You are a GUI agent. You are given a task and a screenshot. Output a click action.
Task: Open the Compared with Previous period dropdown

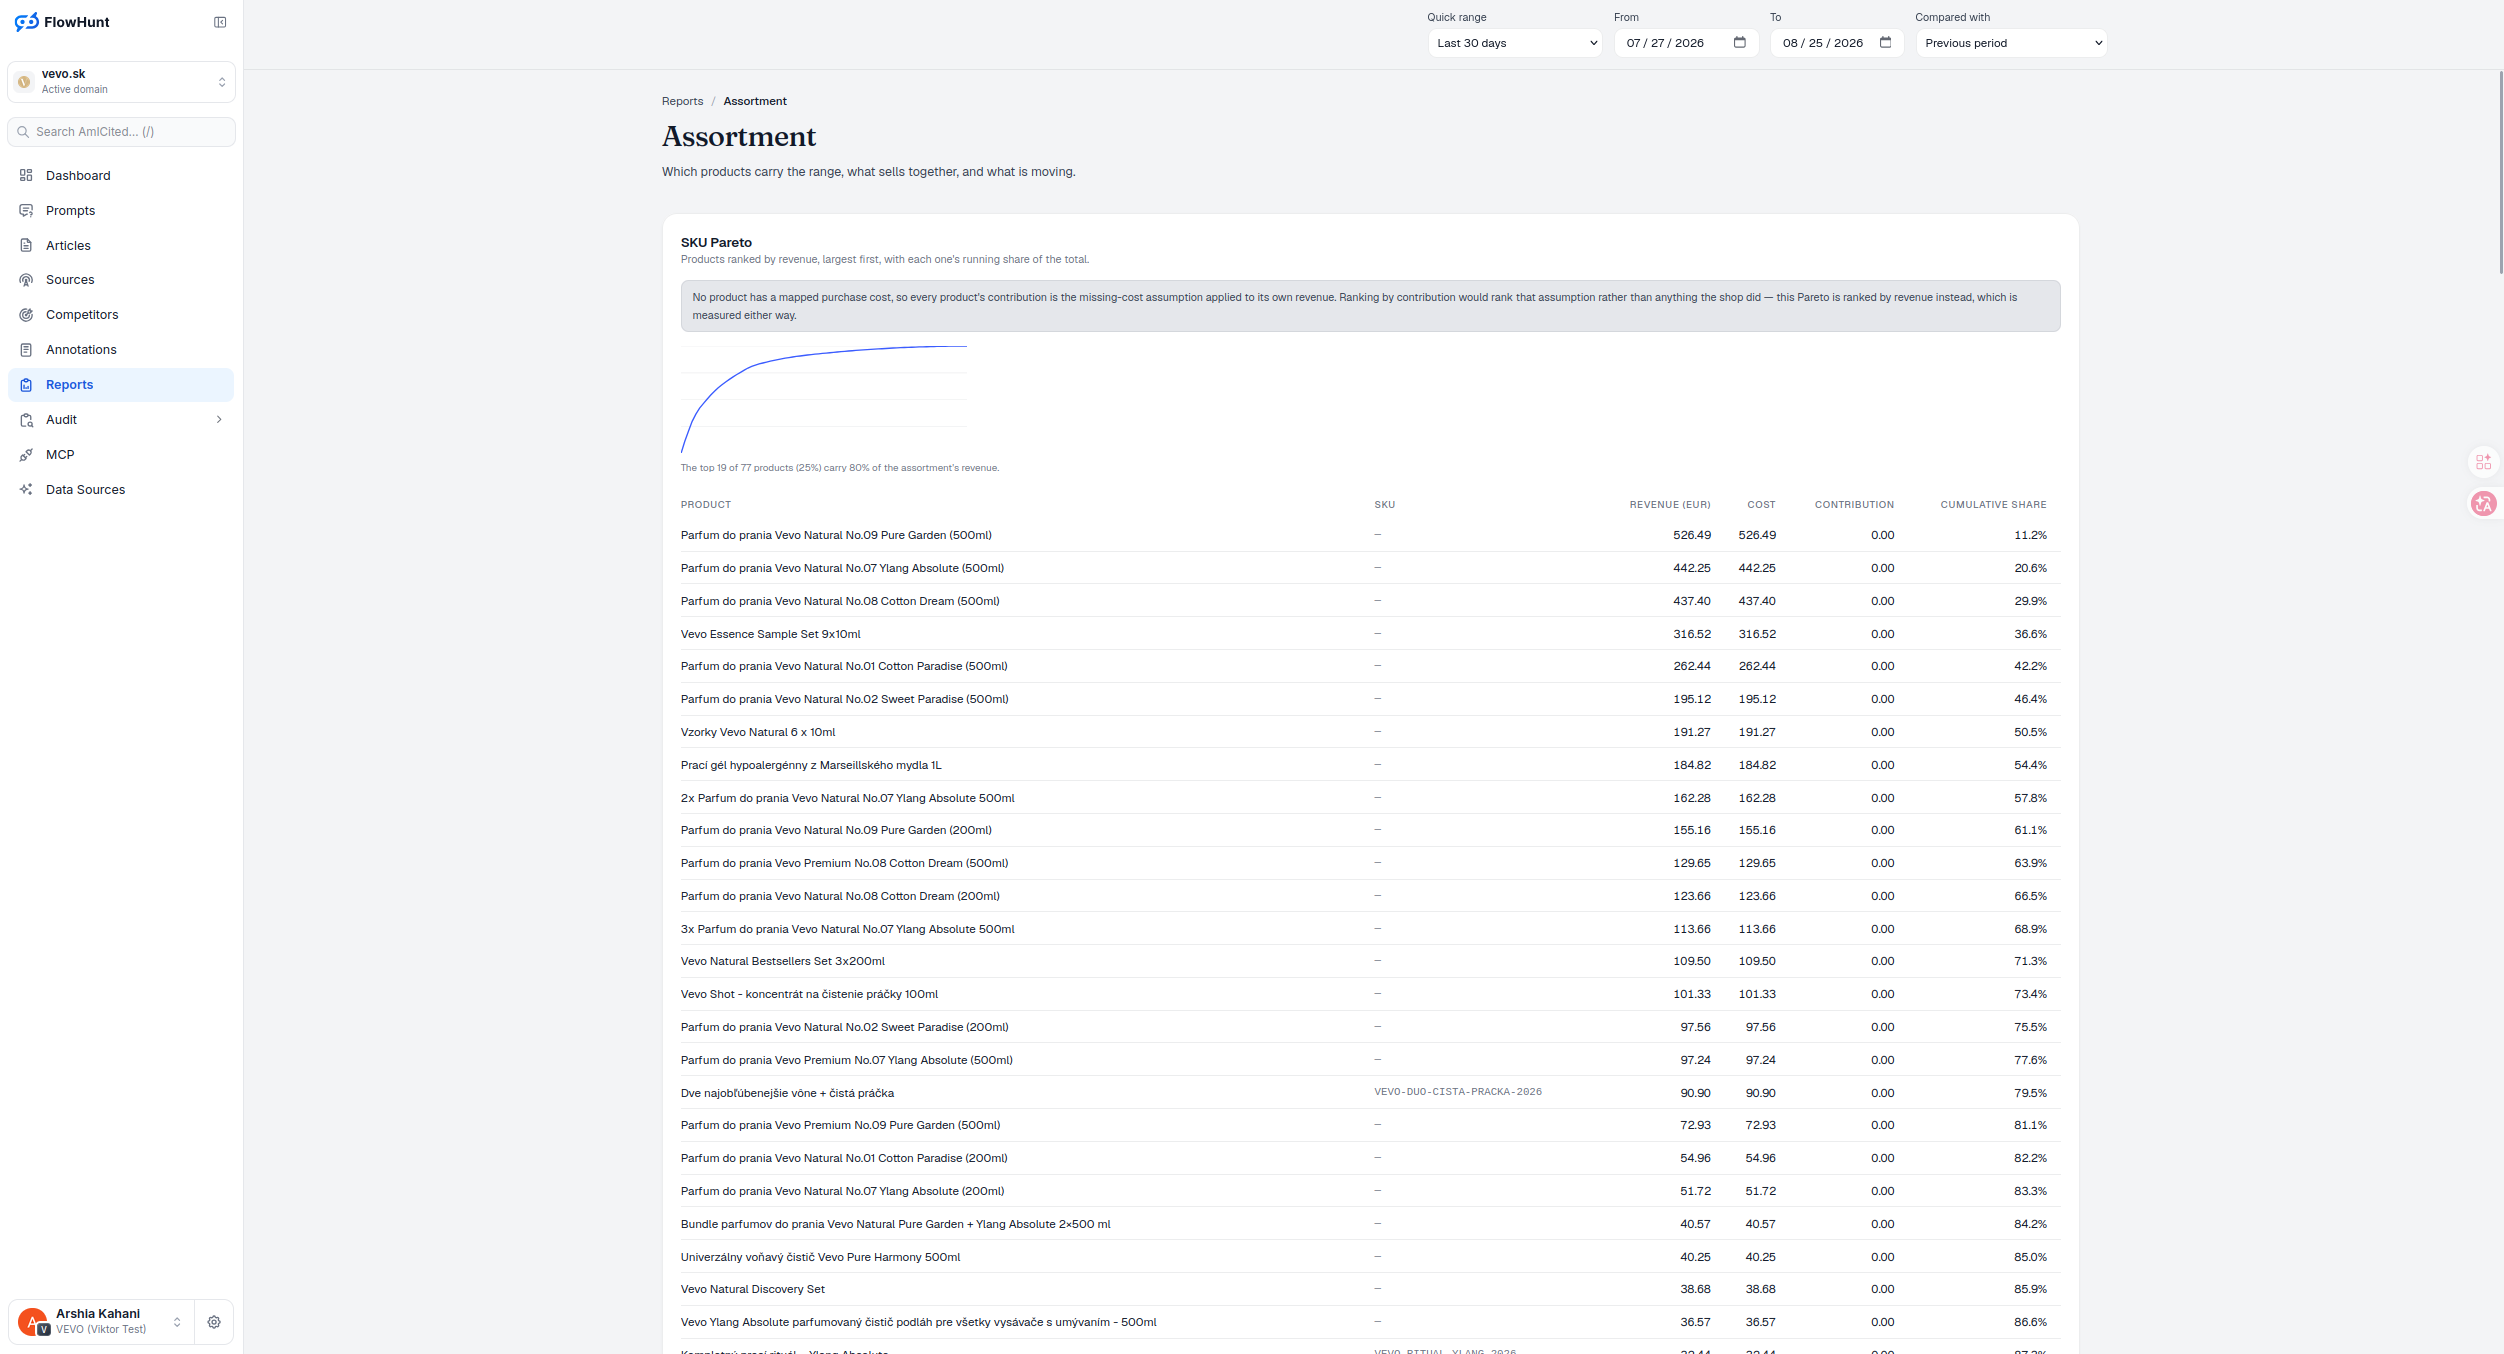tap(2011, 43)
